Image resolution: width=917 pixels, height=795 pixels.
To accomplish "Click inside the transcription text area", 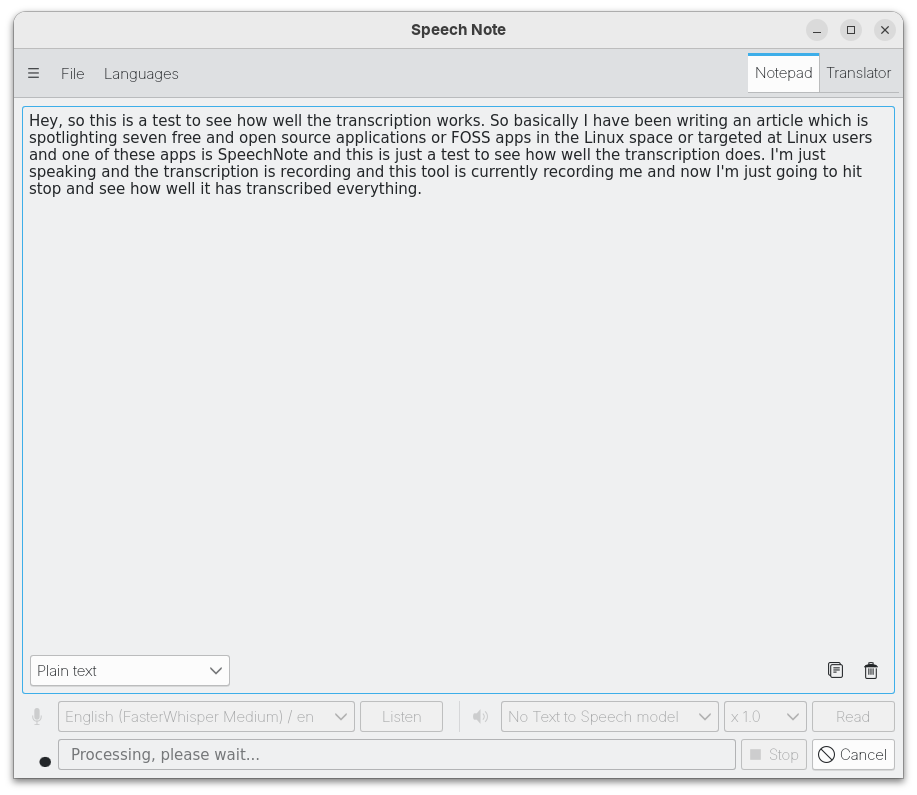I will coord(458,400).
